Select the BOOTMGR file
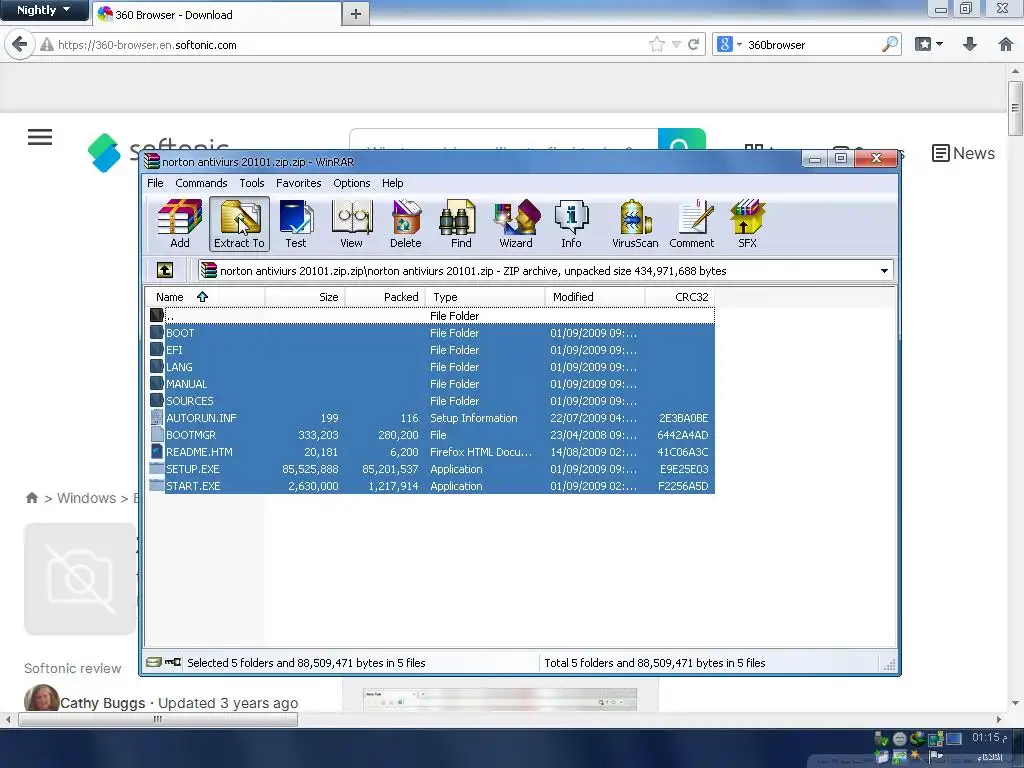 pos(432,435)
